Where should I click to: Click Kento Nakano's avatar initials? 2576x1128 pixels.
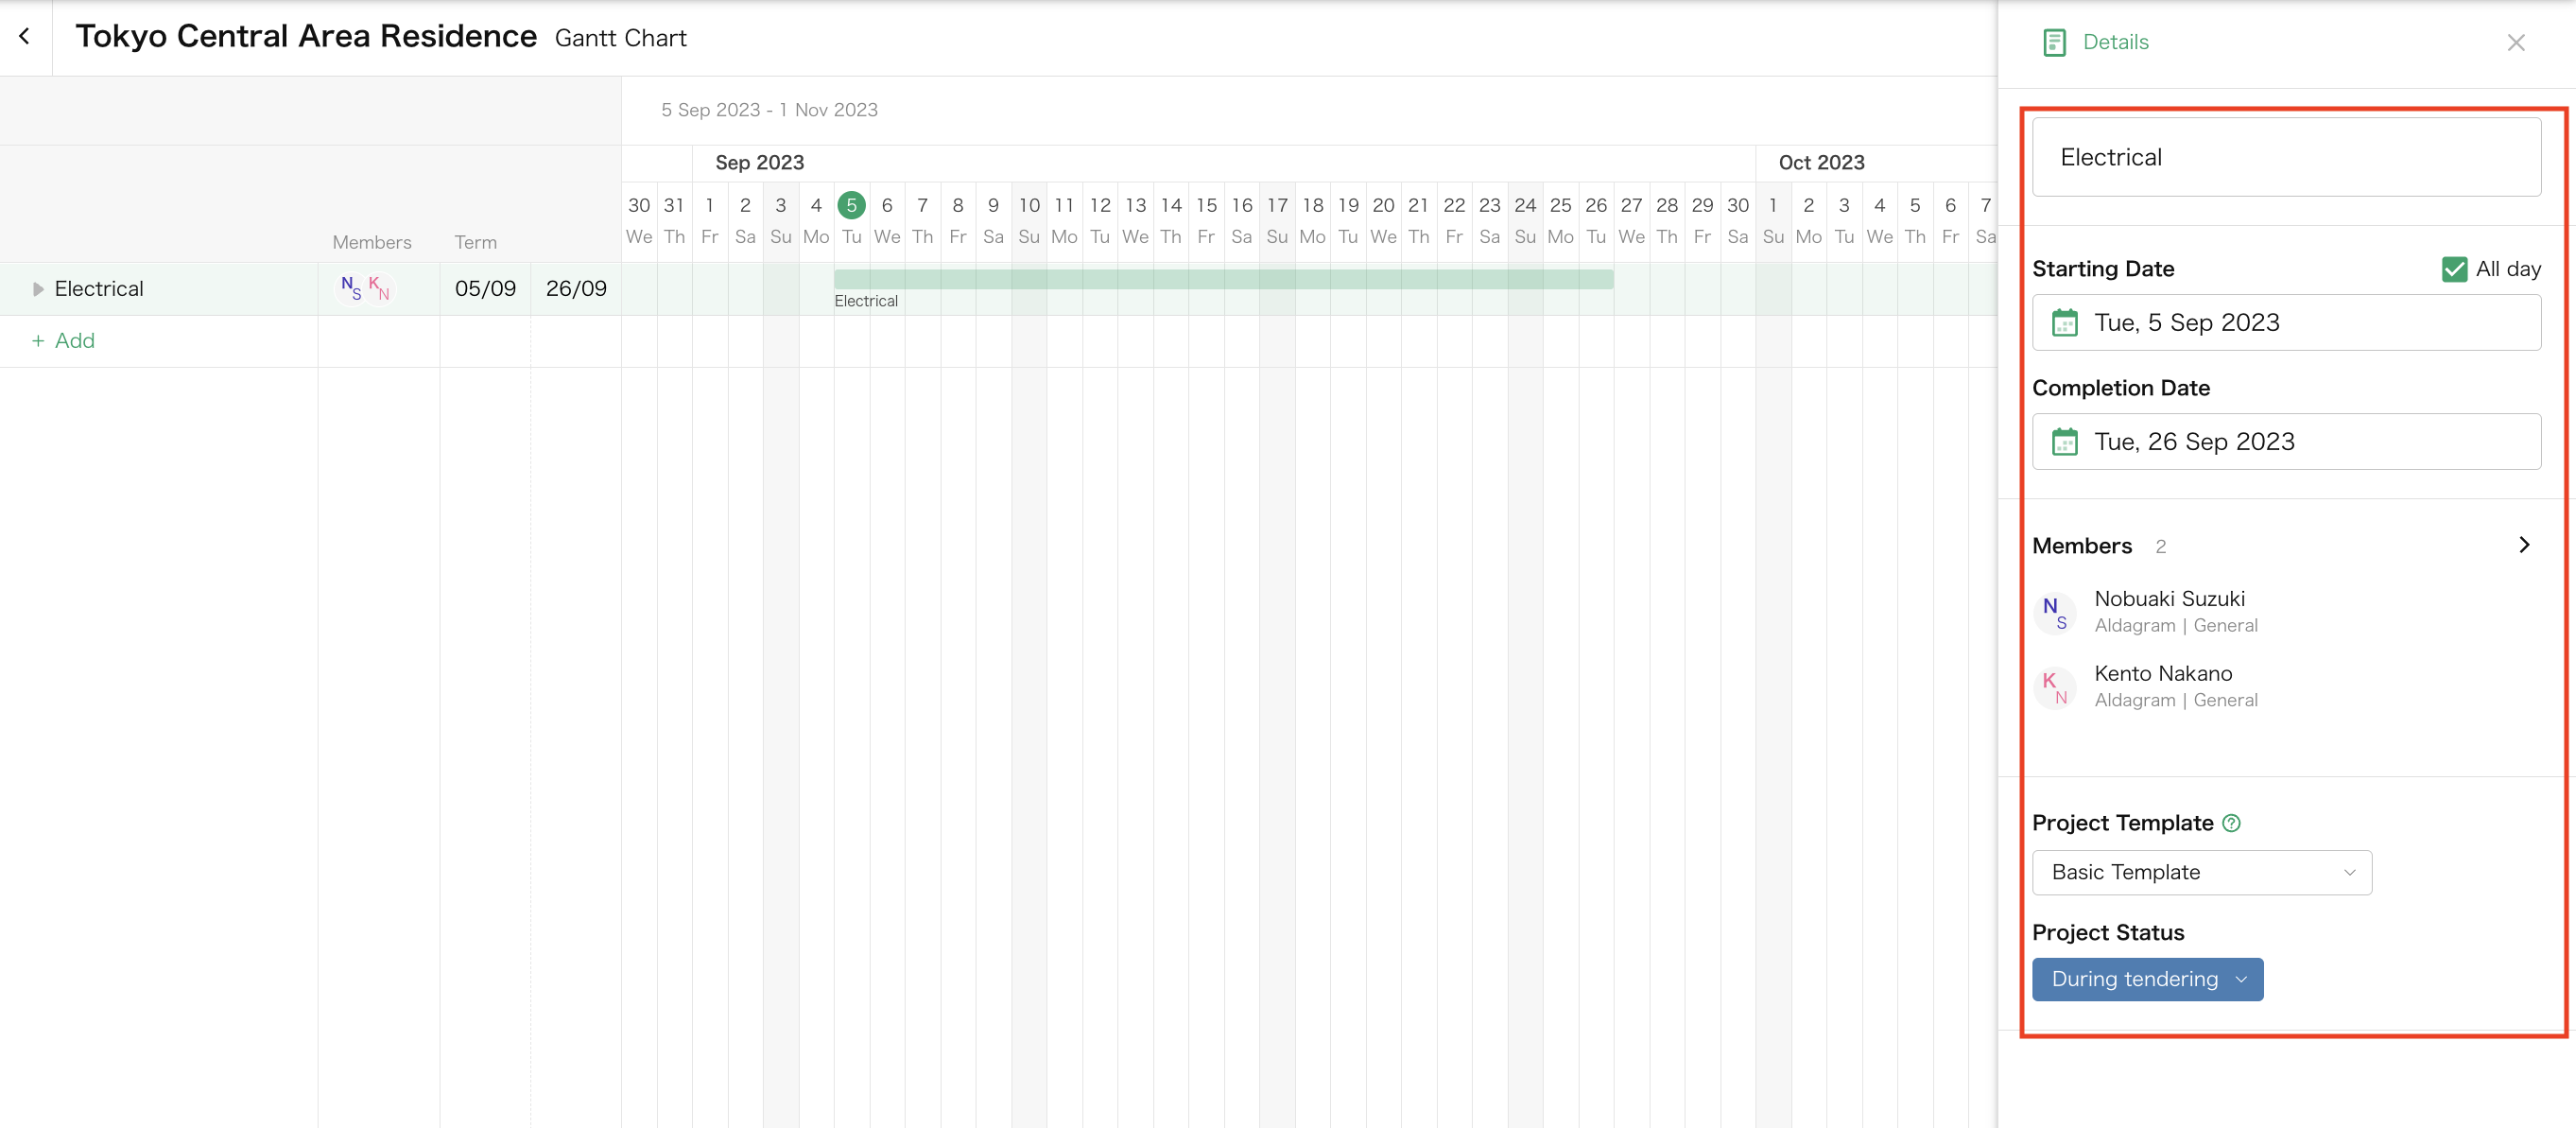[2054, 687]
